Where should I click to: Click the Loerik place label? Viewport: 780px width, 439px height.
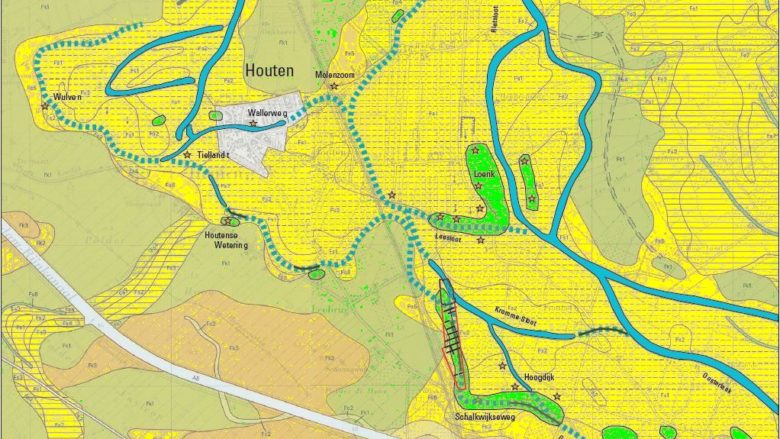click(x=485, y=173)
